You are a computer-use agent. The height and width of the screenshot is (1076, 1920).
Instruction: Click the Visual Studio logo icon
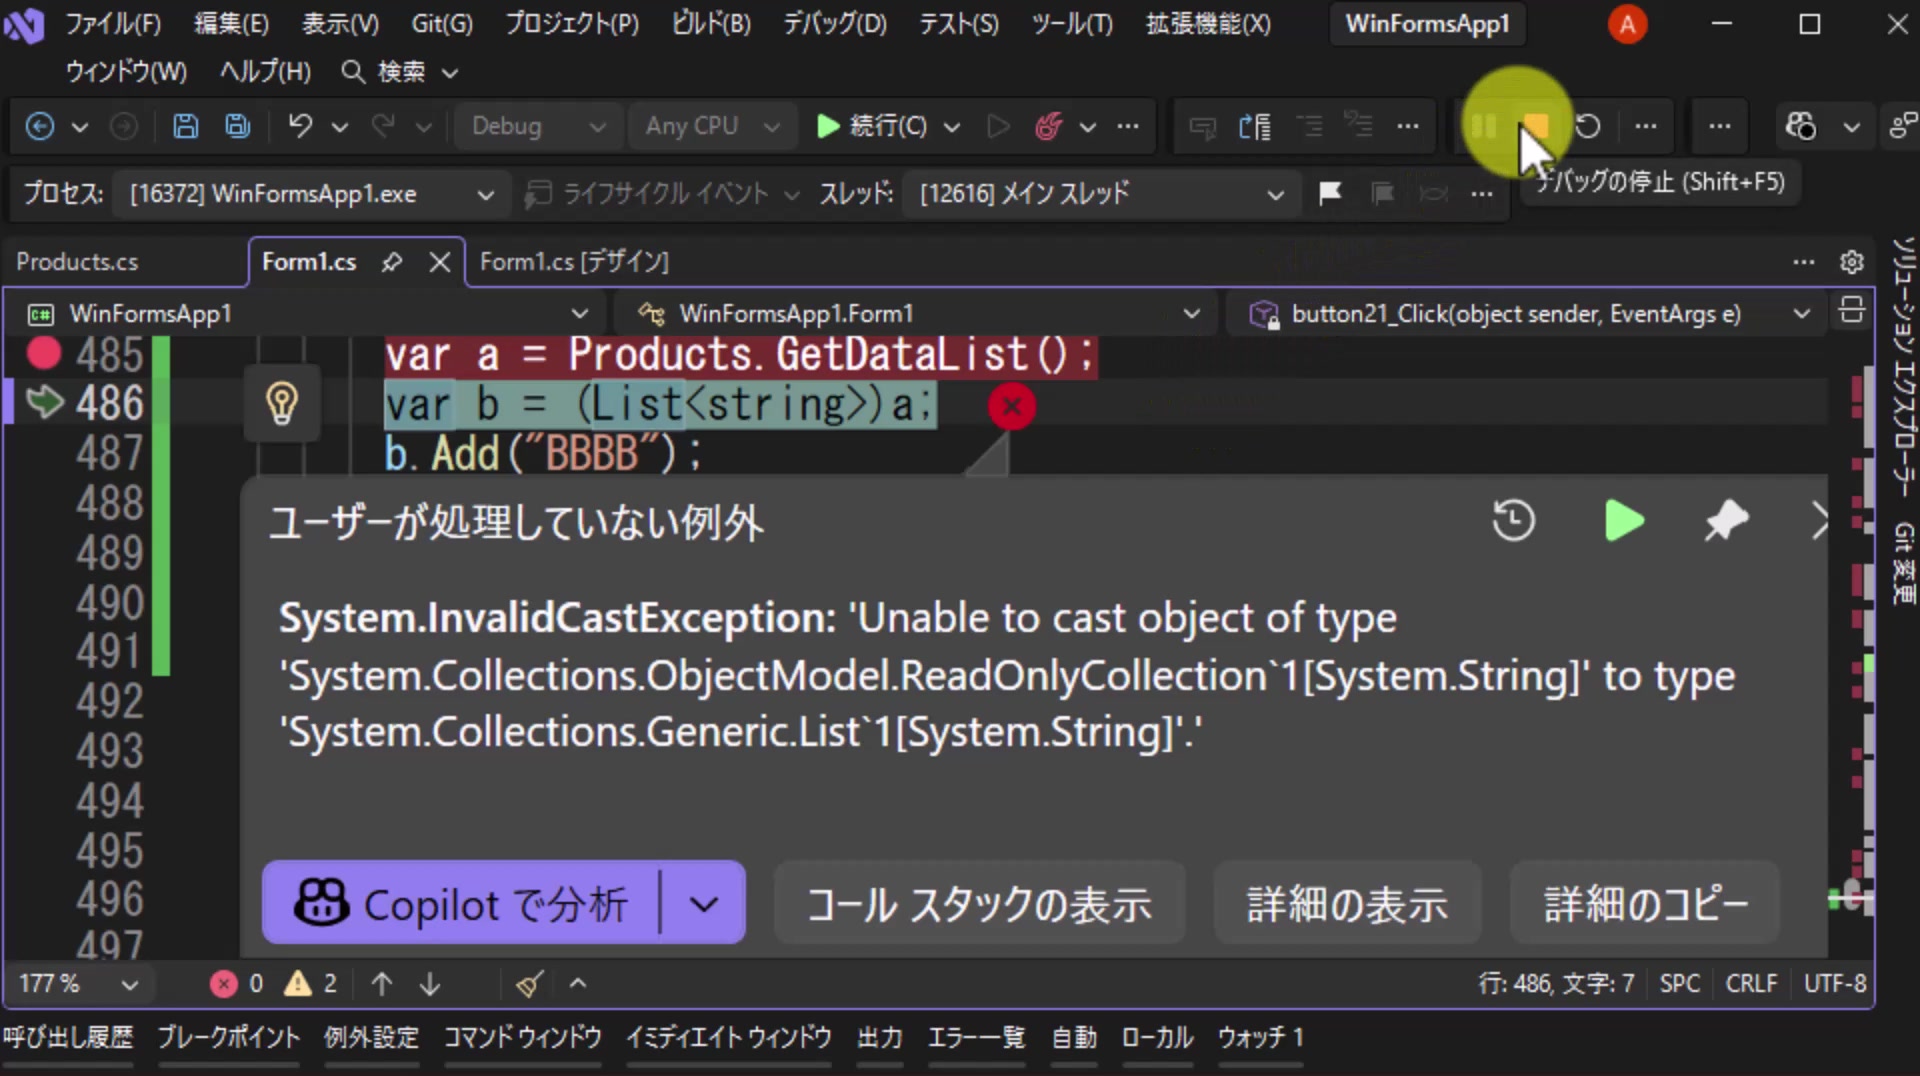click(24, 24)
